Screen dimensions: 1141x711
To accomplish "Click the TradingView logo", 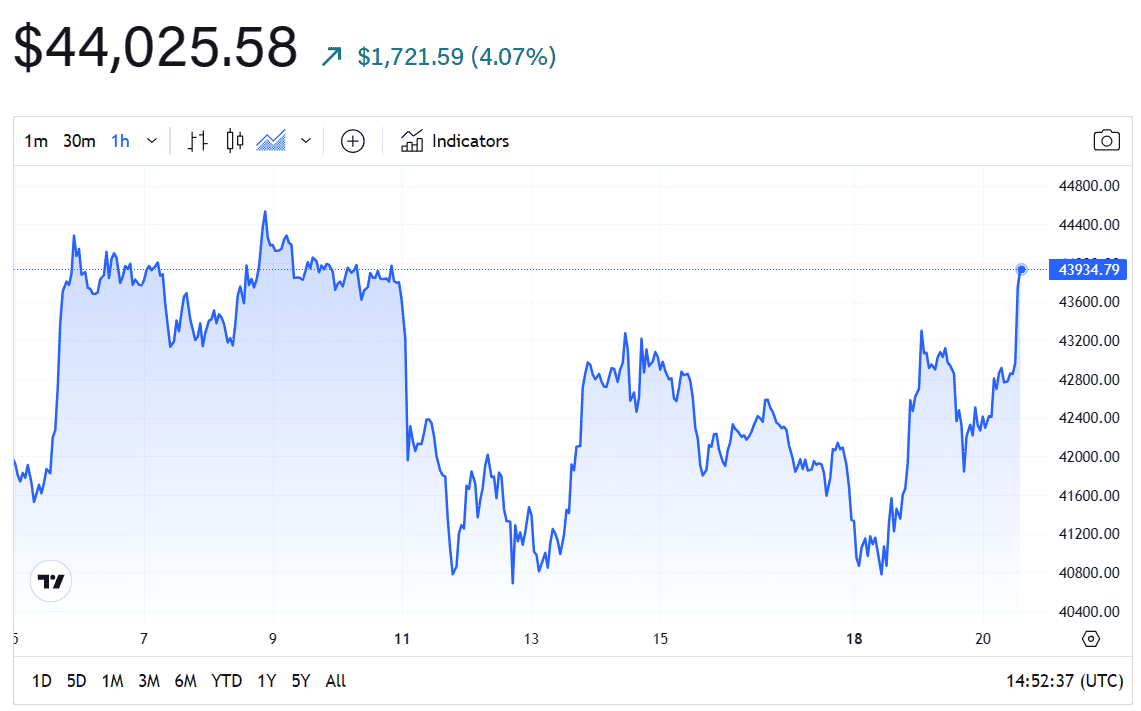I will pyautogui.click(x=49, y=581).
